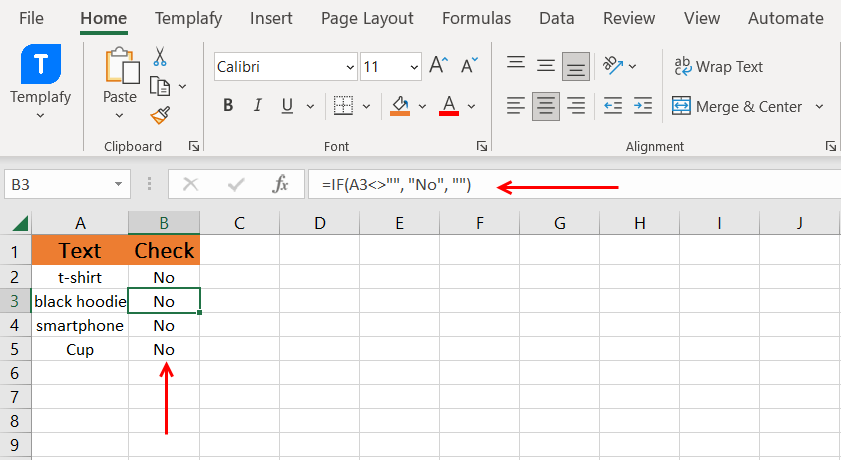
Task: Click the Orientation text rotation icon
Action: pos(613,66)
